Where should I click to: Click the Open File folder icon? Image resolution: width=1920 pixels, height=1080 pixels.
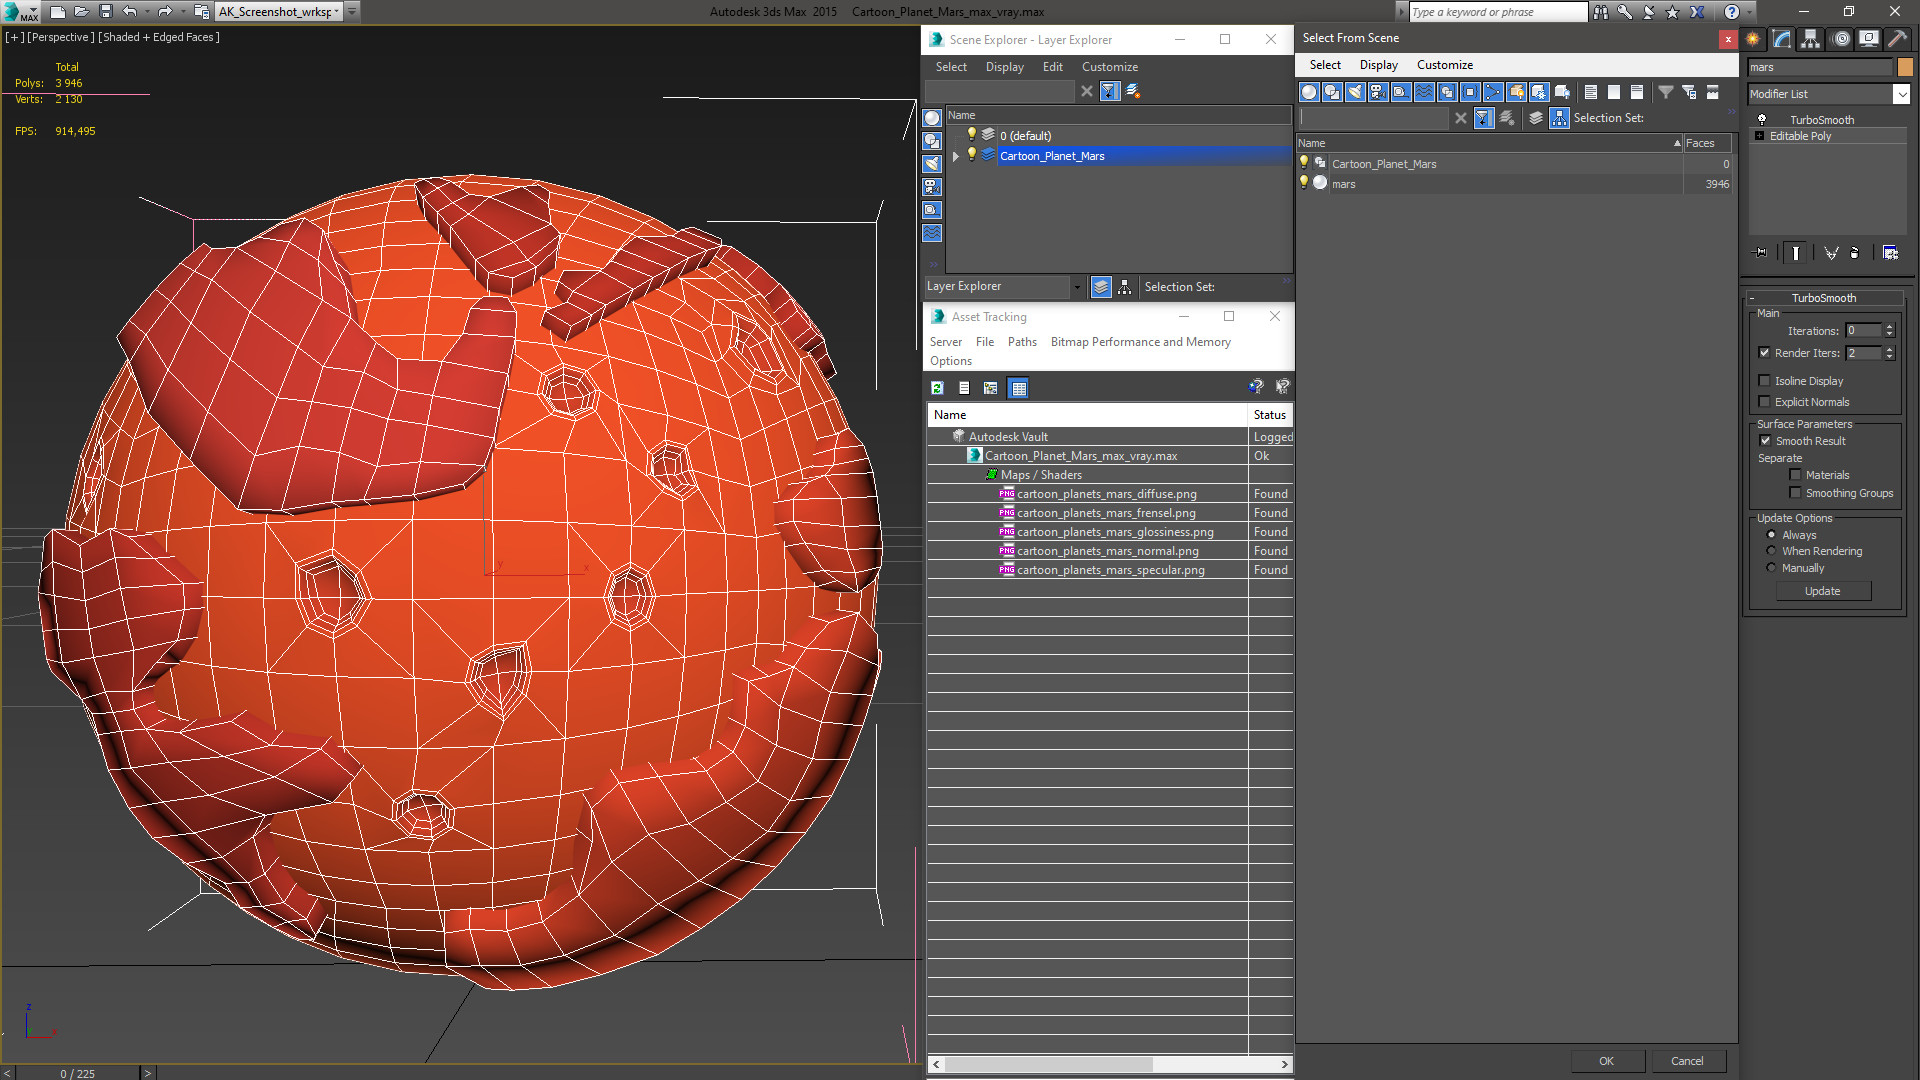(82, 12)
